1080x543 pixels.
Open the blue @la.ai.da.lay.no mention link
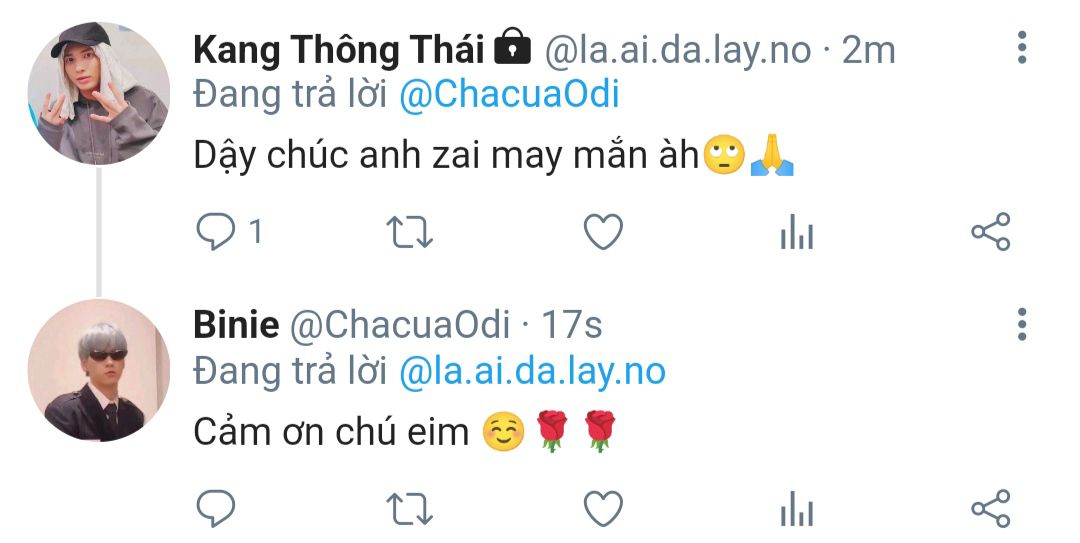point(532,371)
